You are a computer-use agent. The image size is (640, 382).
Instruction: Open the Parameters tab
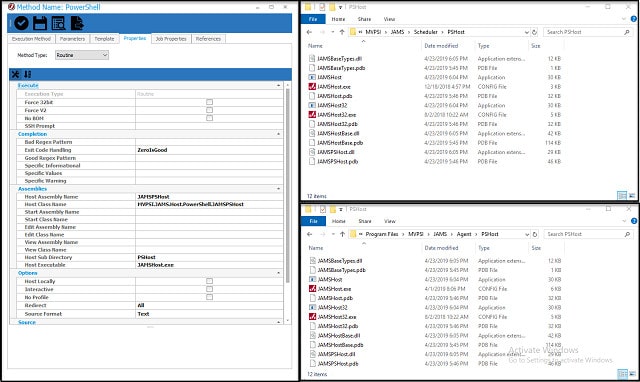(72, 39)
